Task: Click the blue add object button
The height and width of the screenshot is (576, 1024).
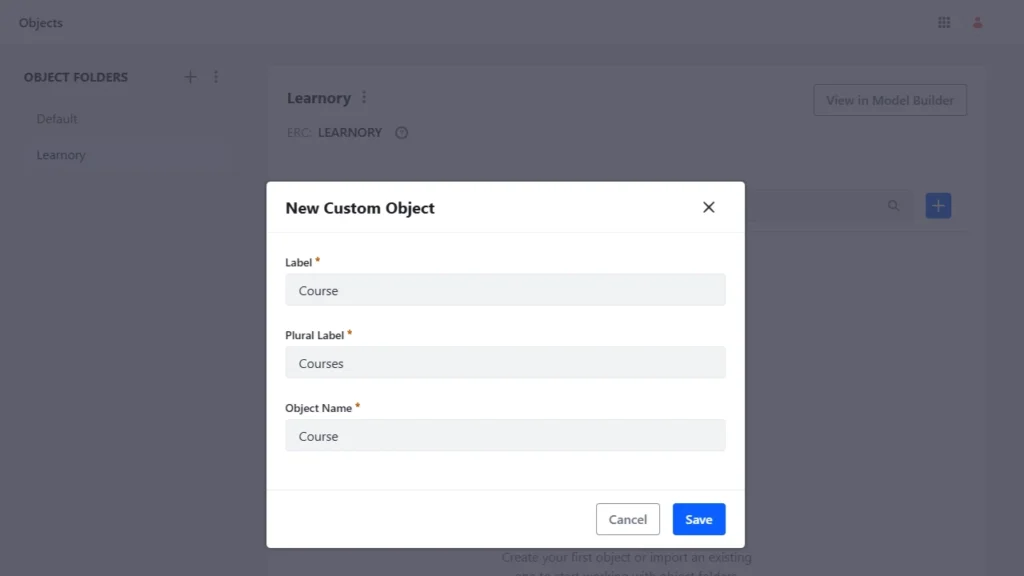Action: (x=938, y=206)
